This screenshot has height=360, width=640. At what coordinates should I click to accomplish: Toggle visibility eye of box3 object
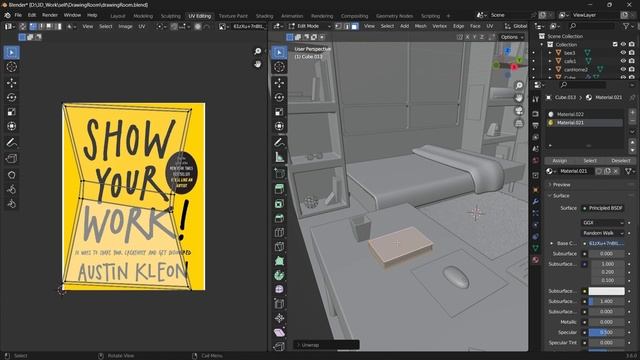tap(623, 53)
